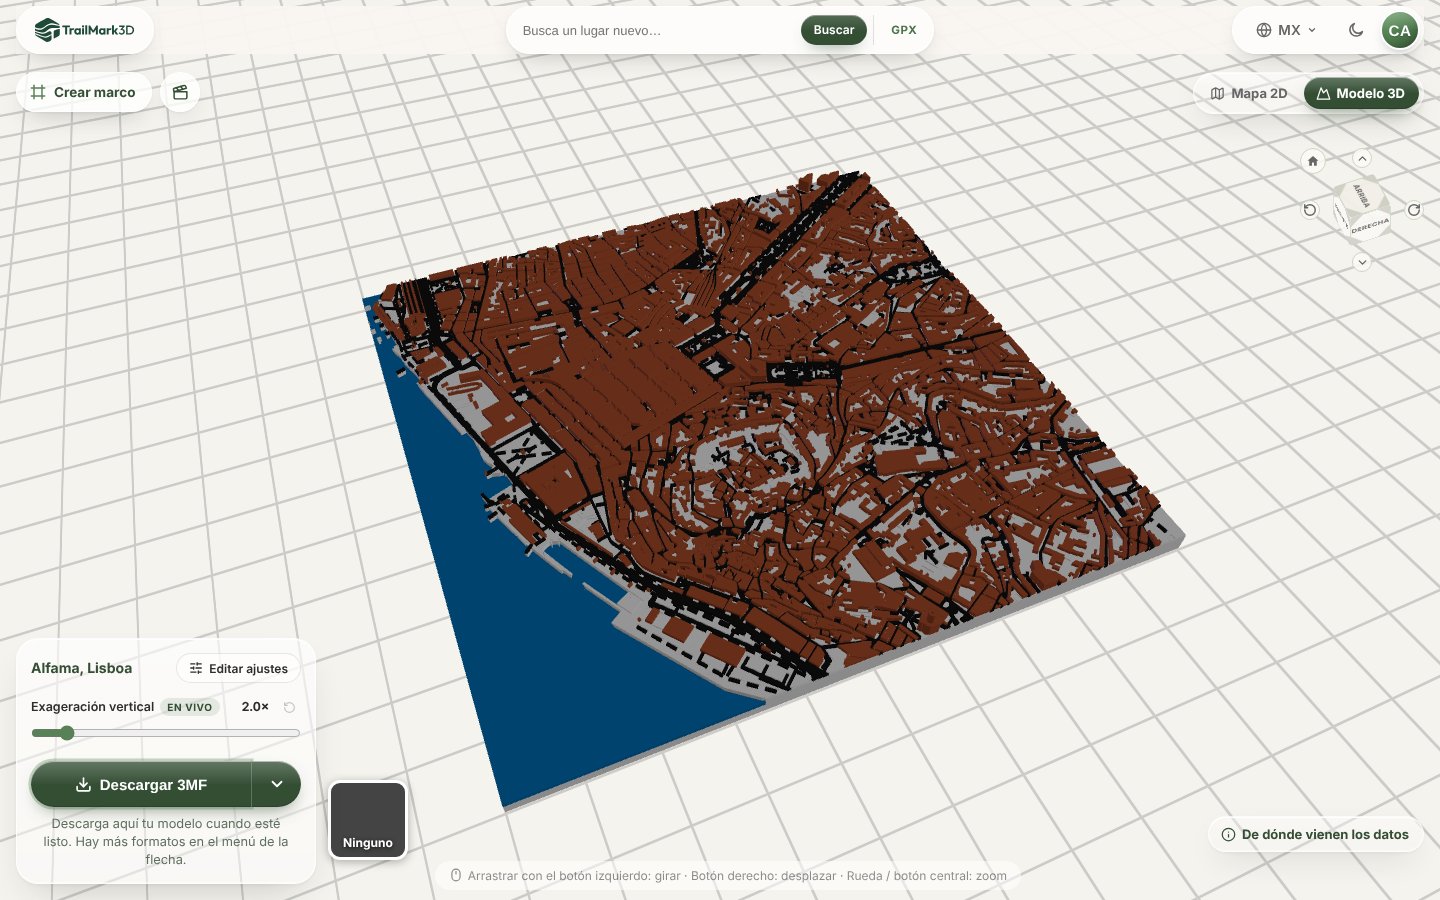This screenshot has width=1440, height=900.
Task: Click the Buscar search button
Action: pyautogui.click(x=834, y=30)
